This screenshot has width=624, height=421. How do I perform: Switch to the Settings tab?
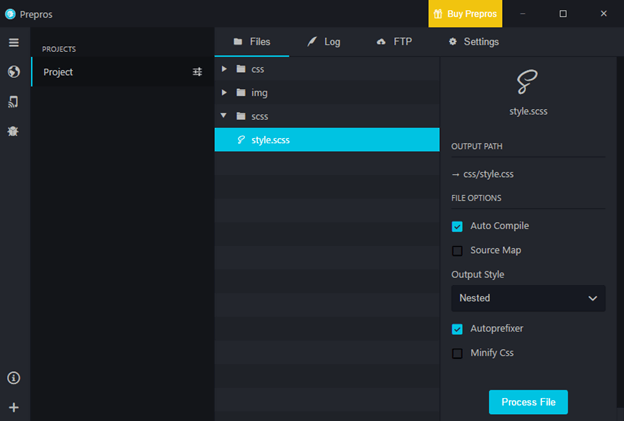click(474, 42)
